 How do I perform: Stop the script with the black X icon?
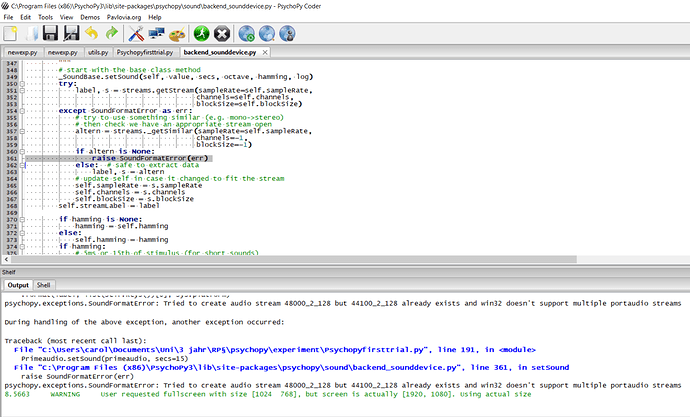point(222,34)
